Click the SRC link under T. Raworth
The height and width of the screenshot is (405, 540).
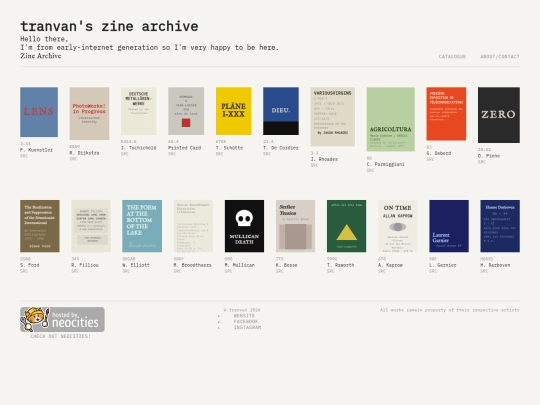(x=331, y=271)
